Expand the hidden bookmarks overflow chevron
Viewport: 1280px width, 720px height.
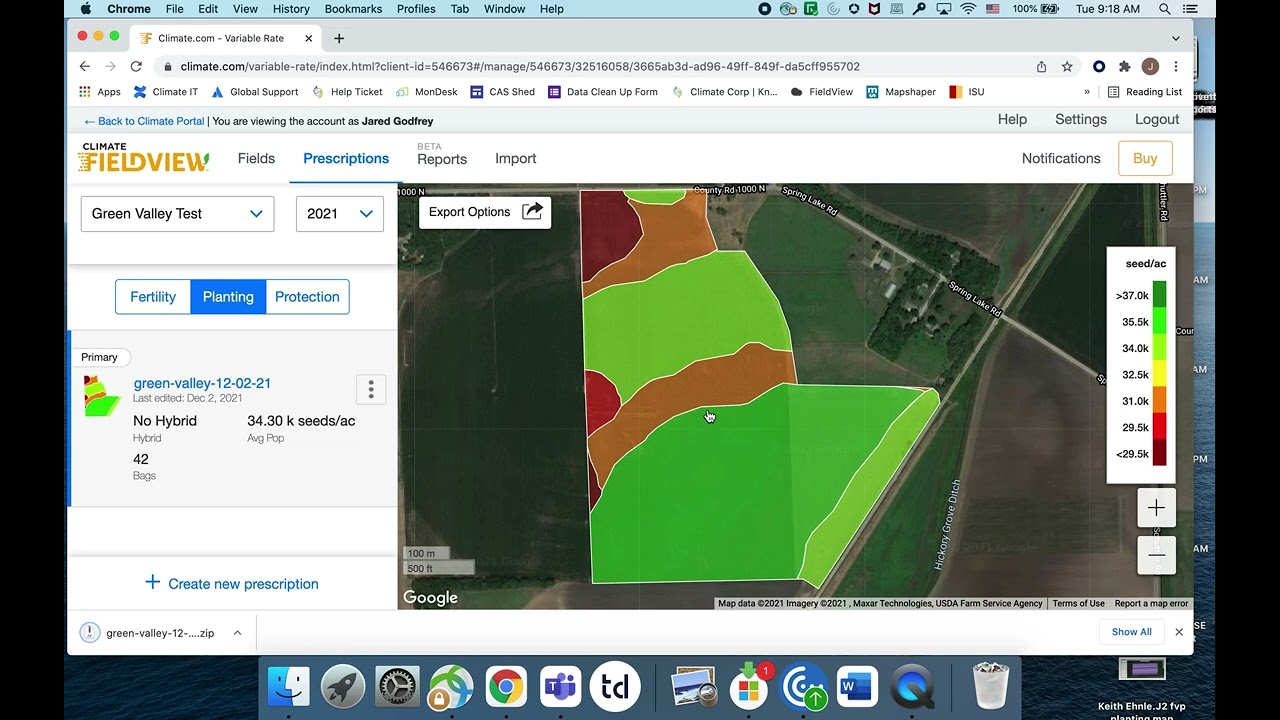tap(1087, 92)
